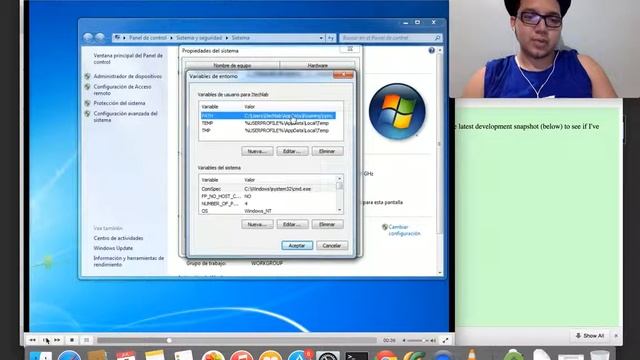640x360 pixels.
Task: Open Centro de actividades link
Action: pyautogui.click(x=118, y=238)
